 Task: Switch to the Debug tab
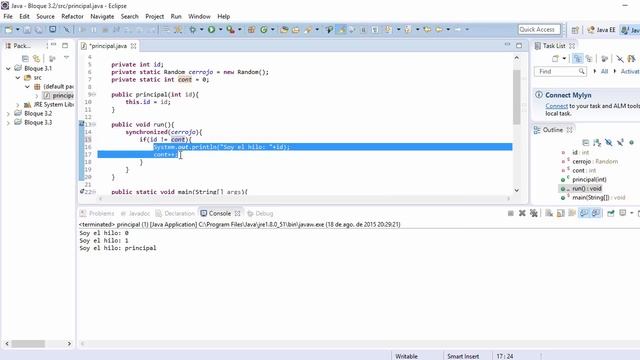[260, 213]
